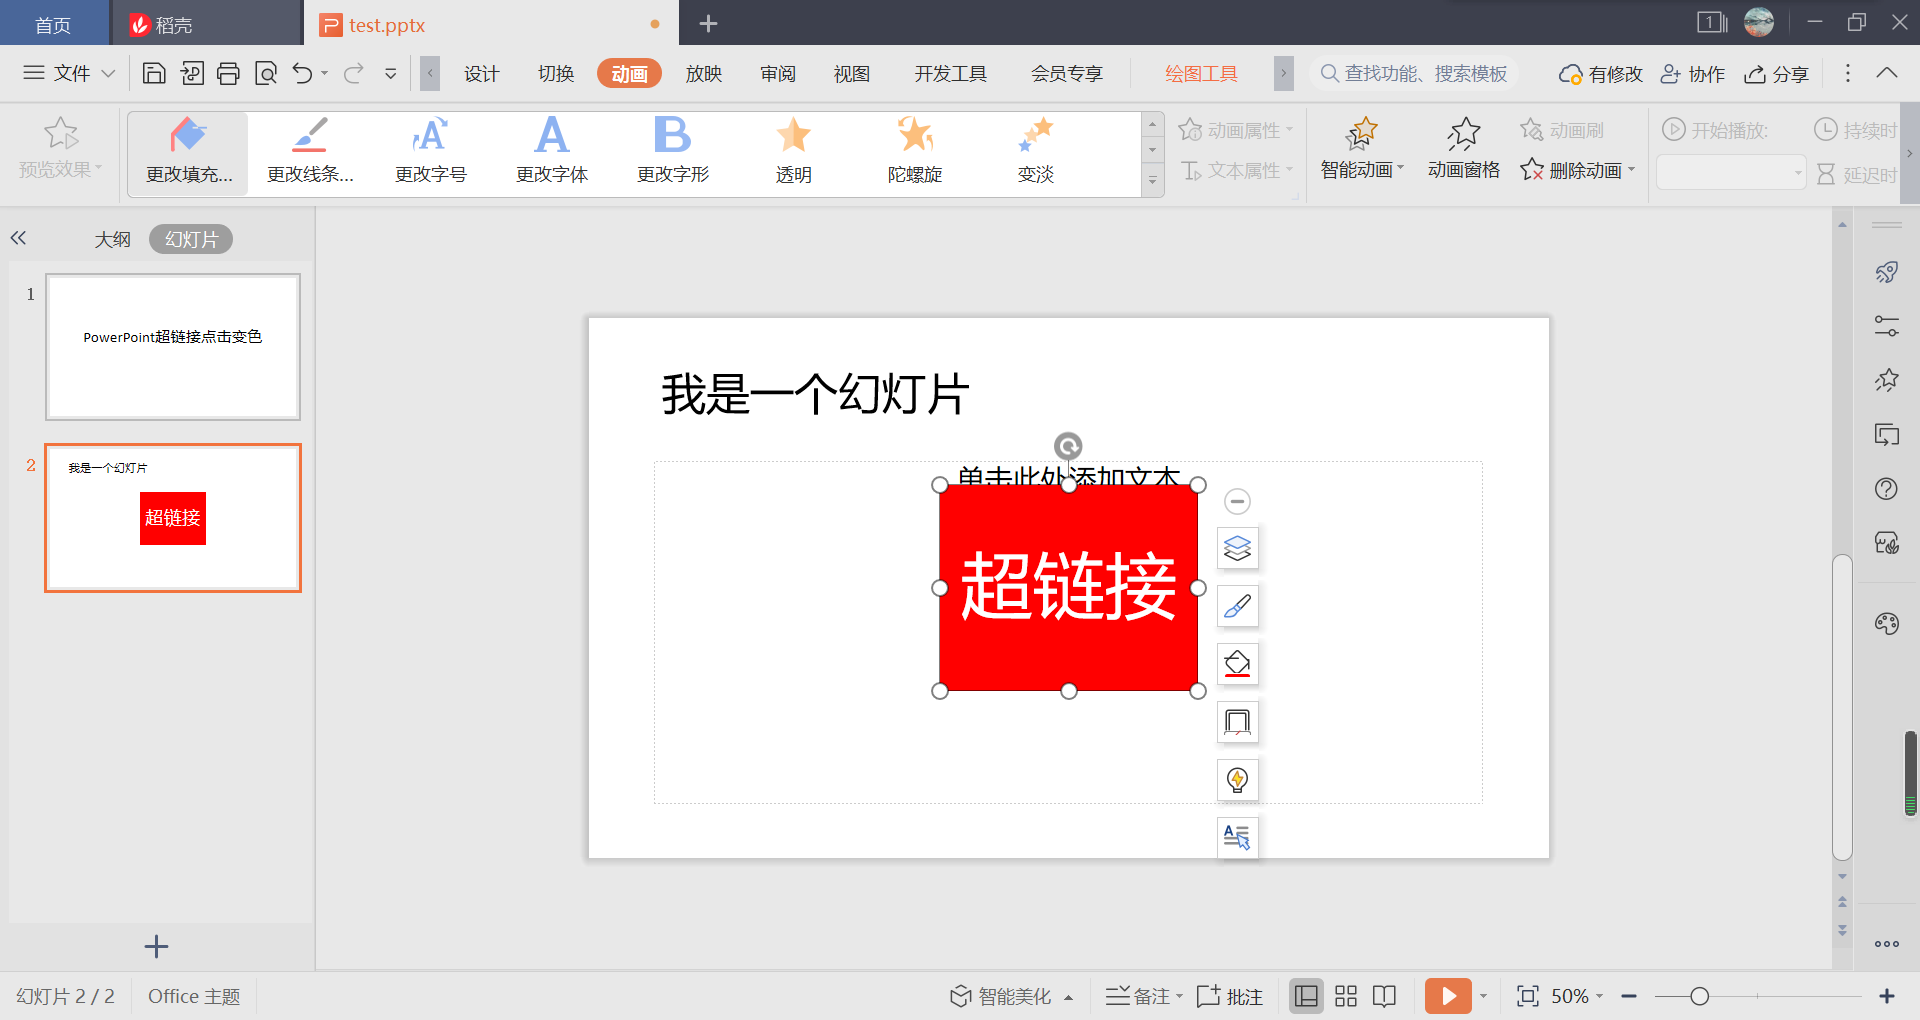Switch panel to 幻灯片 view

[x=191, y=239]
